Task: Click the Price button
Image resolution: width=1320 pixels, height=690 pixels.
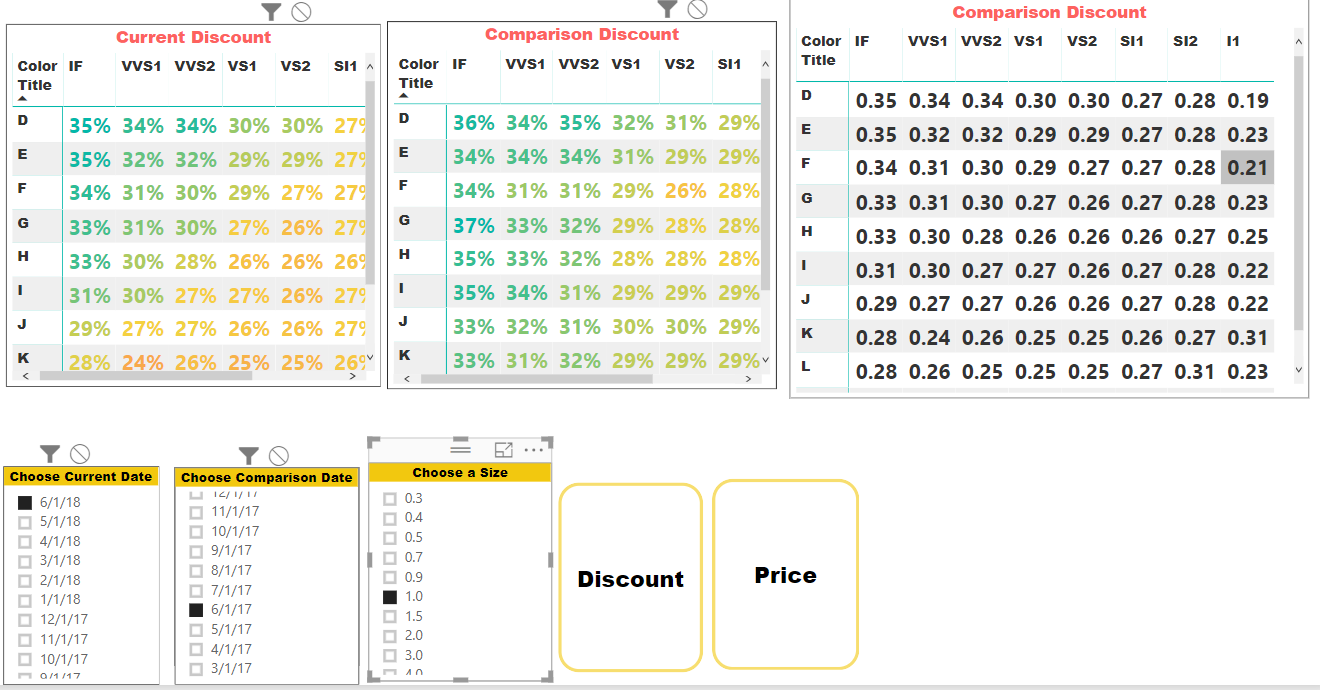Action: 785,574
